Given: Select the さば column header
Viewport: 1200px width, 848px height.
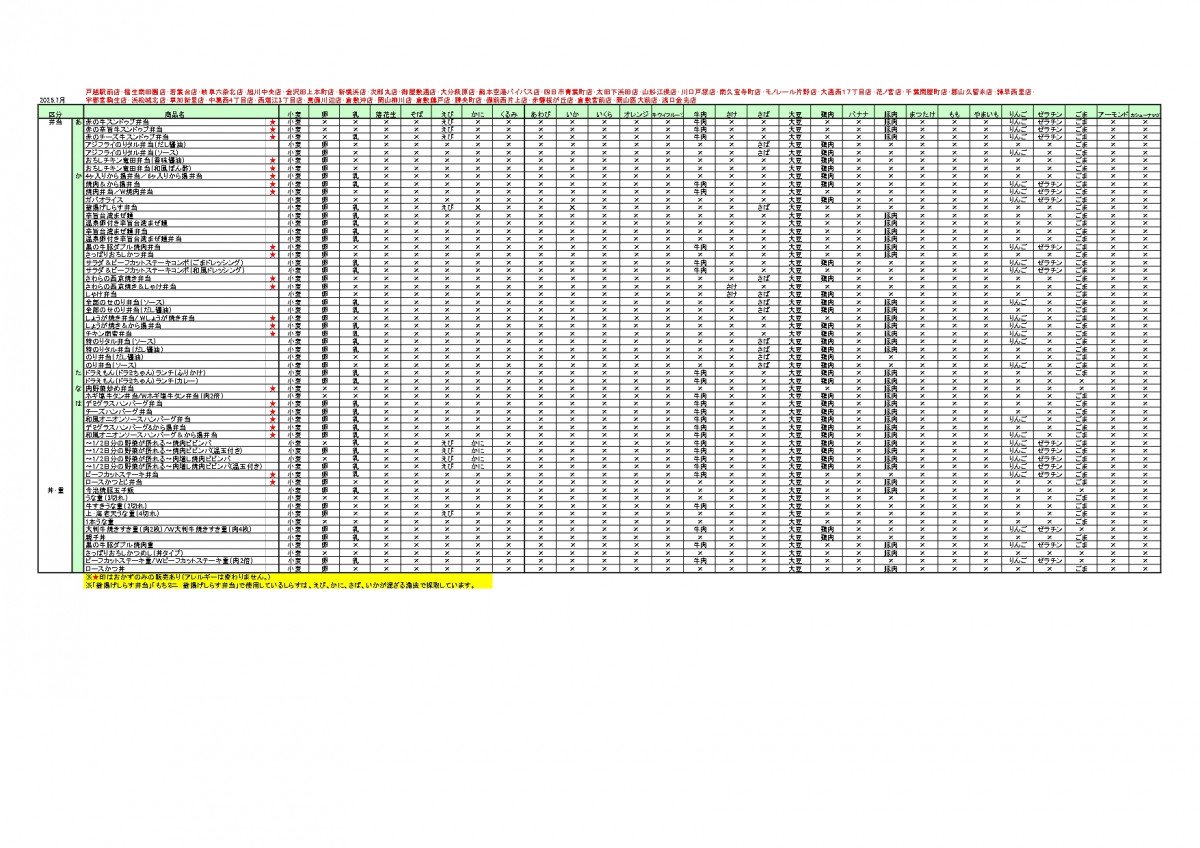Looking at the screenshot, I should point(763,115).
